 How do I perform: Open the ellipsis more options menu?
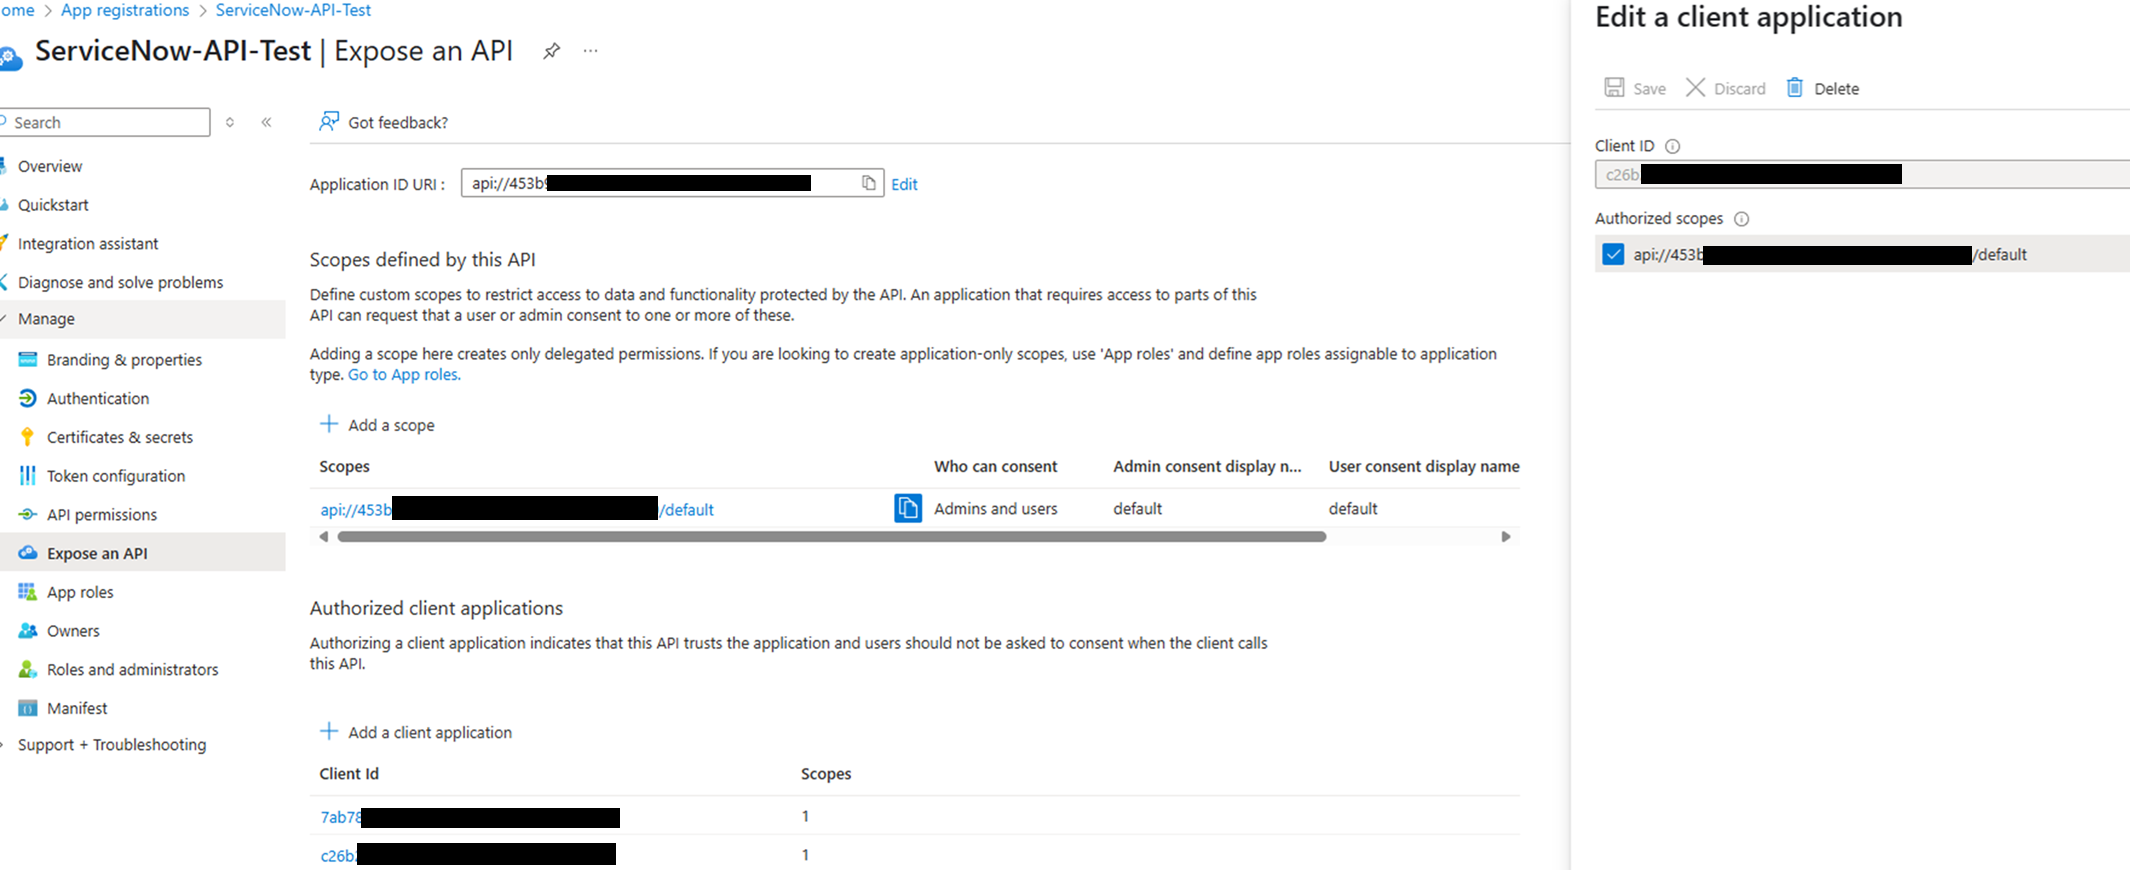coord(591,51)
